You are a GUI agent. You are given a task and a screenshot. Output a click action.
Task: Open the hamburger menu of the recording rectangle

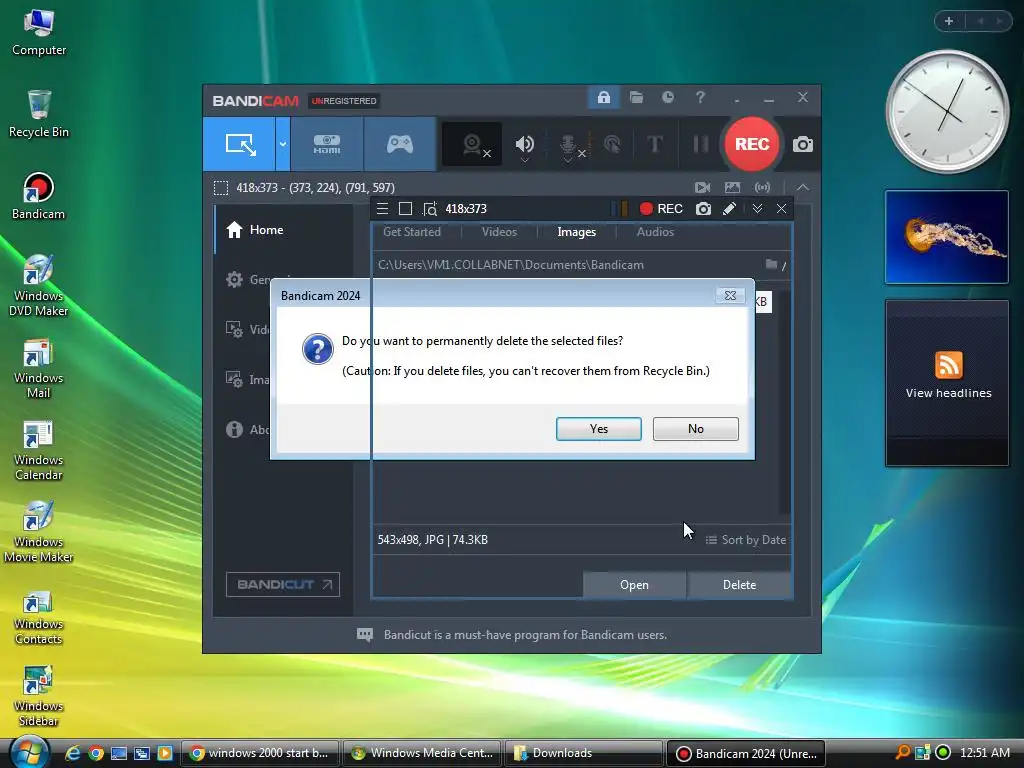pos(383,209)
